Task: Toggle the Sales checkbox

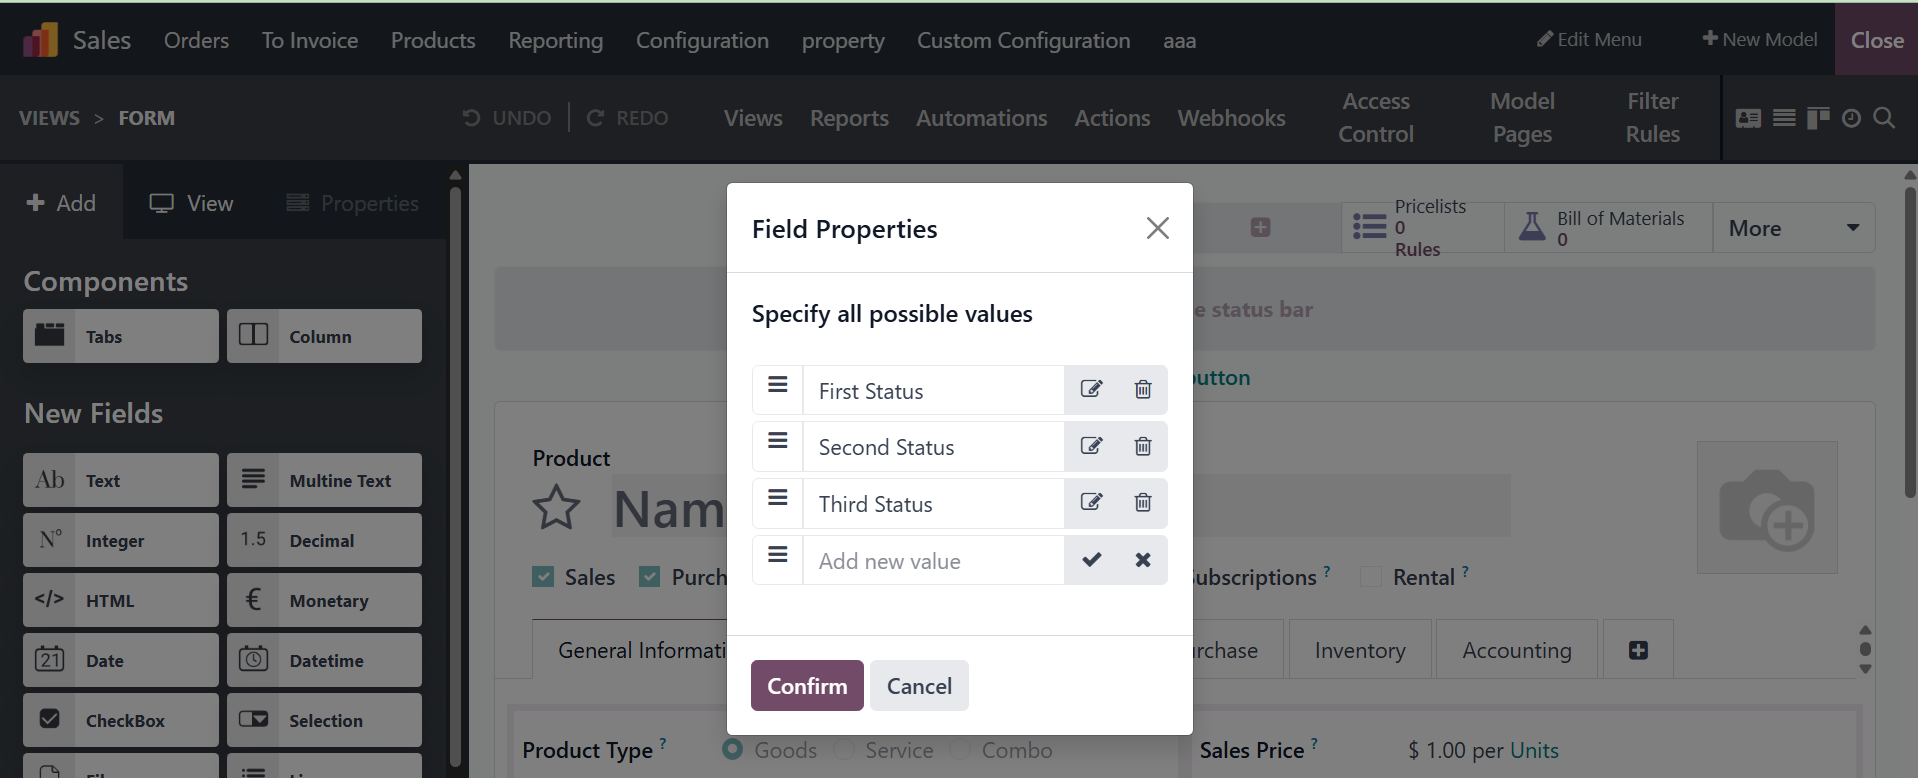Action: [x=543, y=577]
